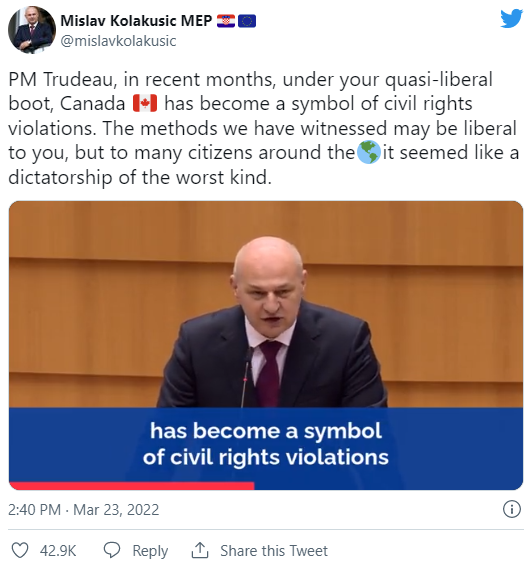Open the tweet info icon

coord(512,509)
